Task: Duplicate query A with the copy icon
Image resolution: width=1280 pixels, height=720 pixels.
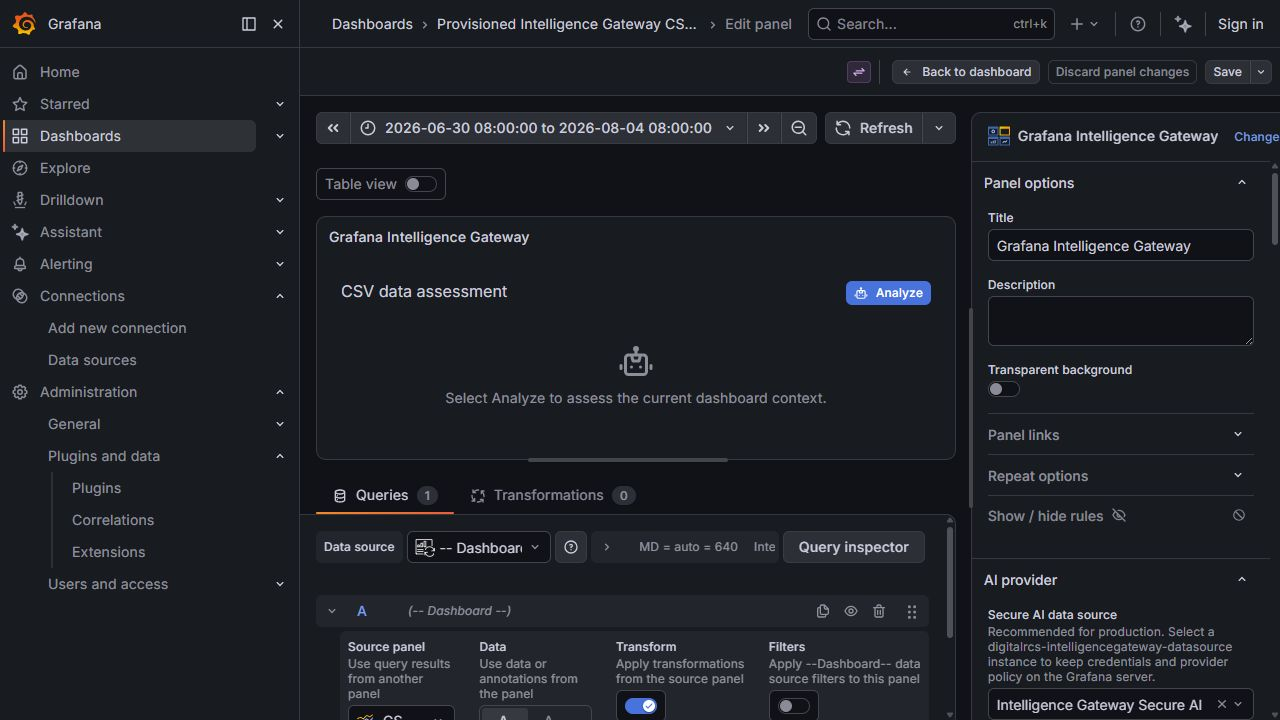Action: point(823,611)
